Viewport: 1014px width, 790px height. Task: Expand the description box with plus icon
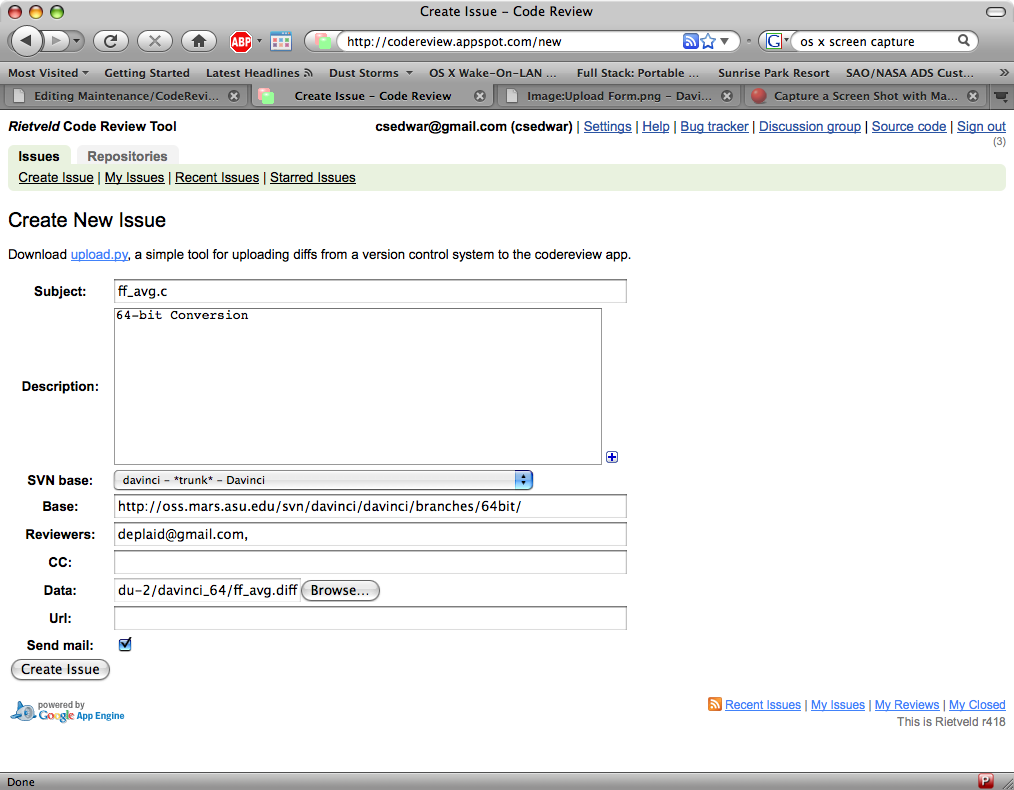click(612, 457)
